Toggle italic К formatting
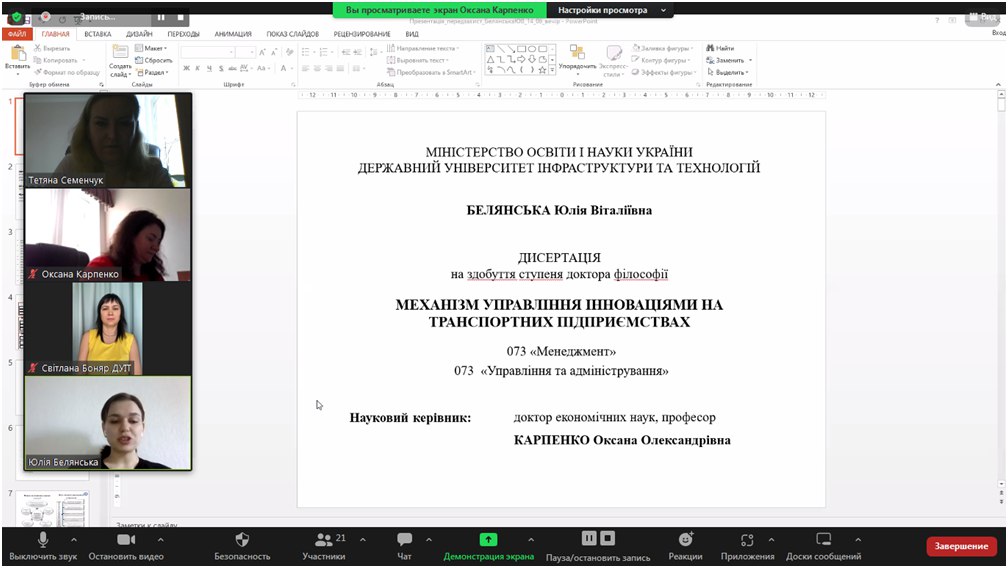Image resolution: width=1008 pixels, height=568 pixels. tap(197, 68)
